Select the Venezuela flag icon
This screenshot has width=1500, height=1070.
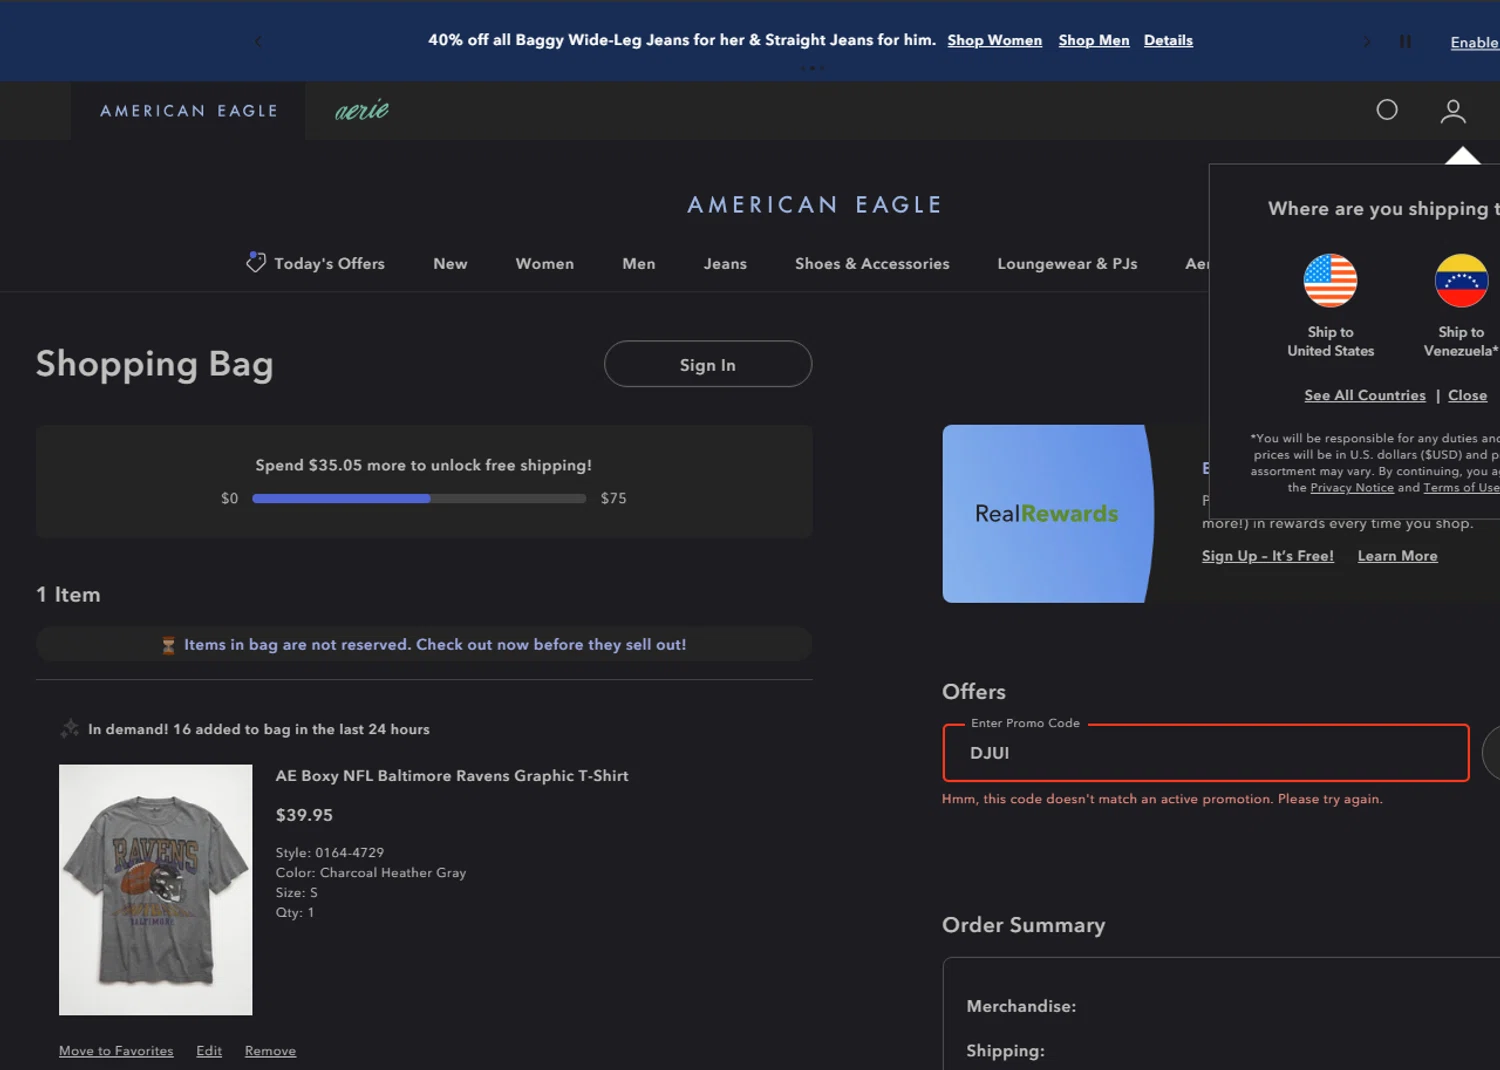point(1461,281)
